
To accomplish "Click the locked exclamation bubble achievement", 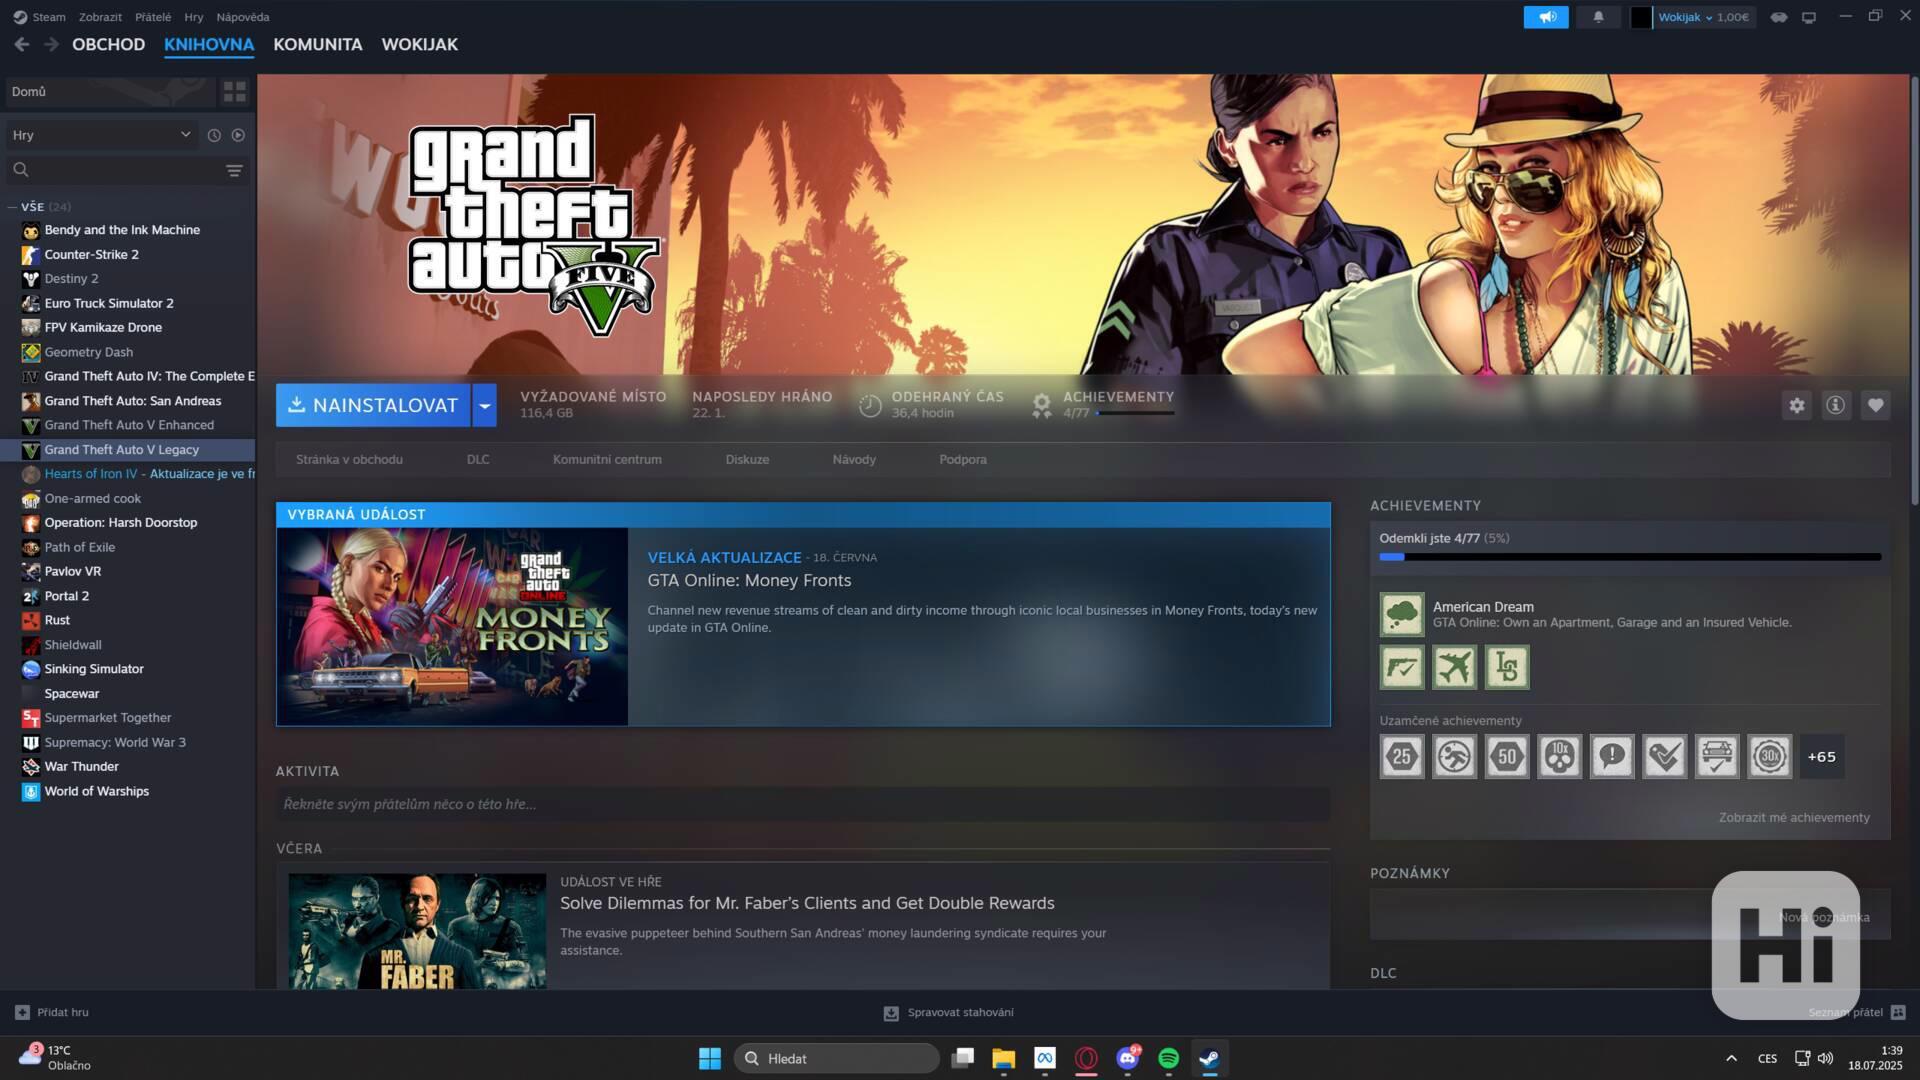I will coord(1612,757).
